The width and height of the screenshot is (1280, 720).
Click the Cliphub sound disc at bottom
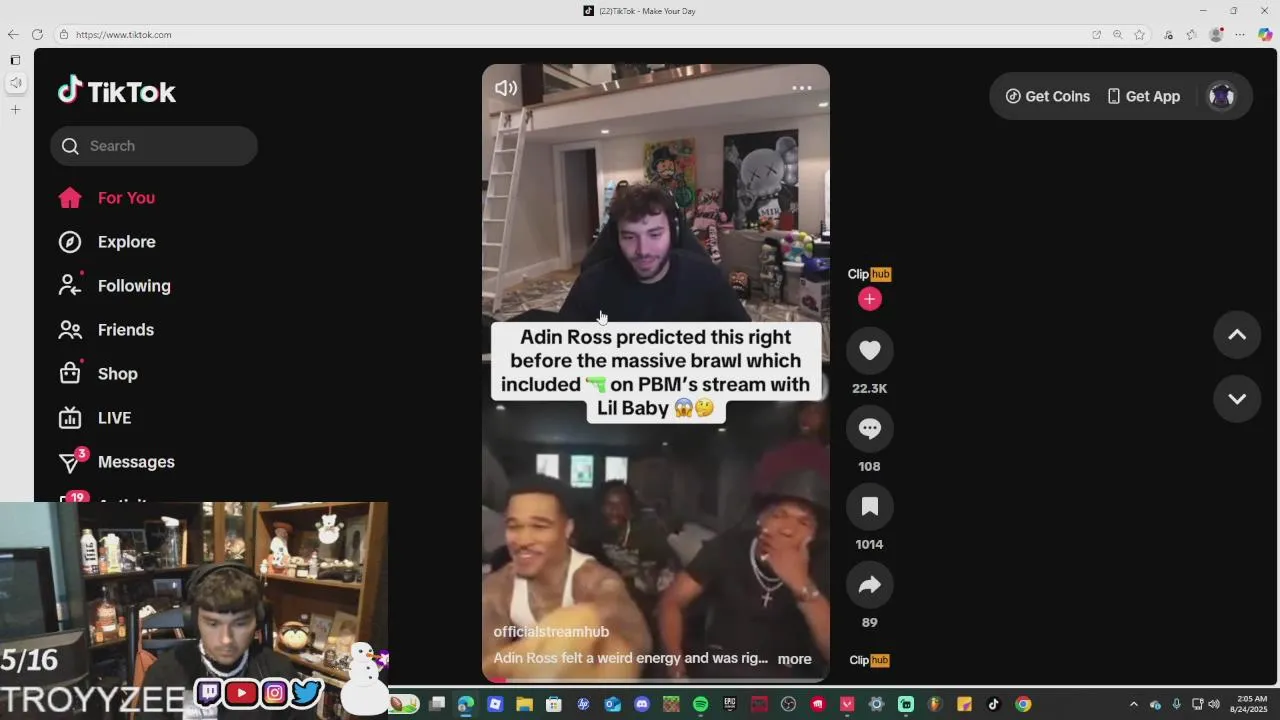869,660
